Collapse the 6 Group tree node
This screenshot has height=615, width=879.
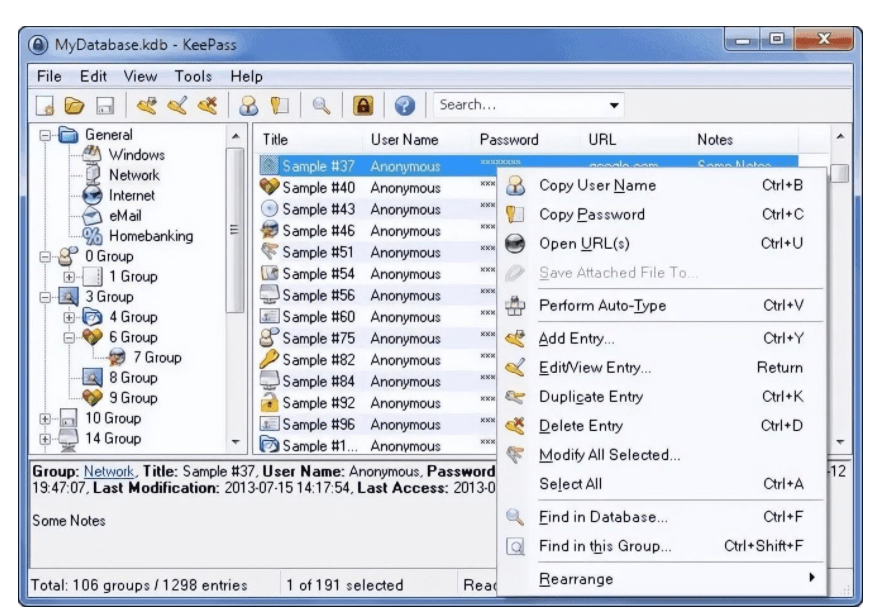[69, 337]
